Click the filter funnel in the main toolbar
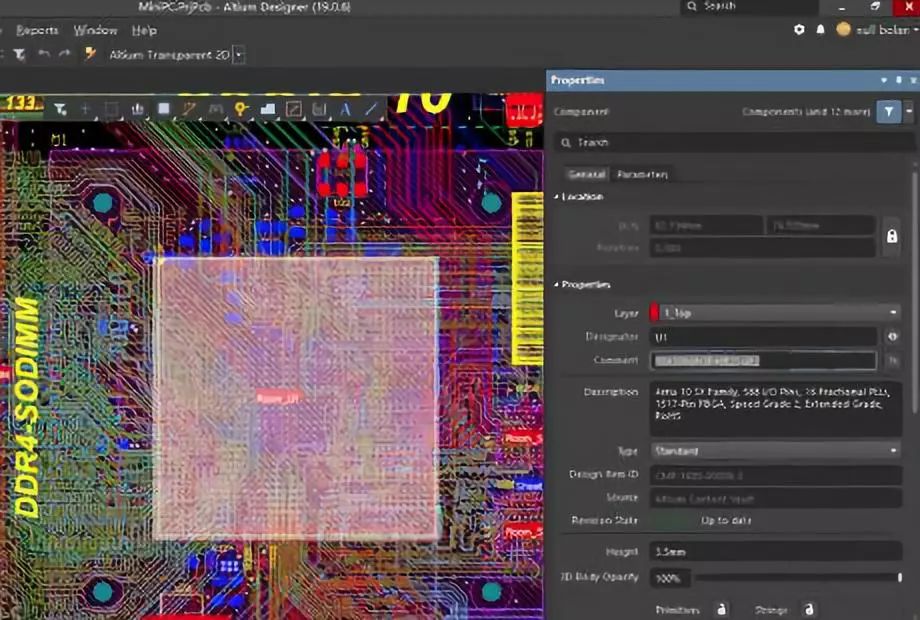The width and height of the screenshot is (920, 620). [19, 55]
